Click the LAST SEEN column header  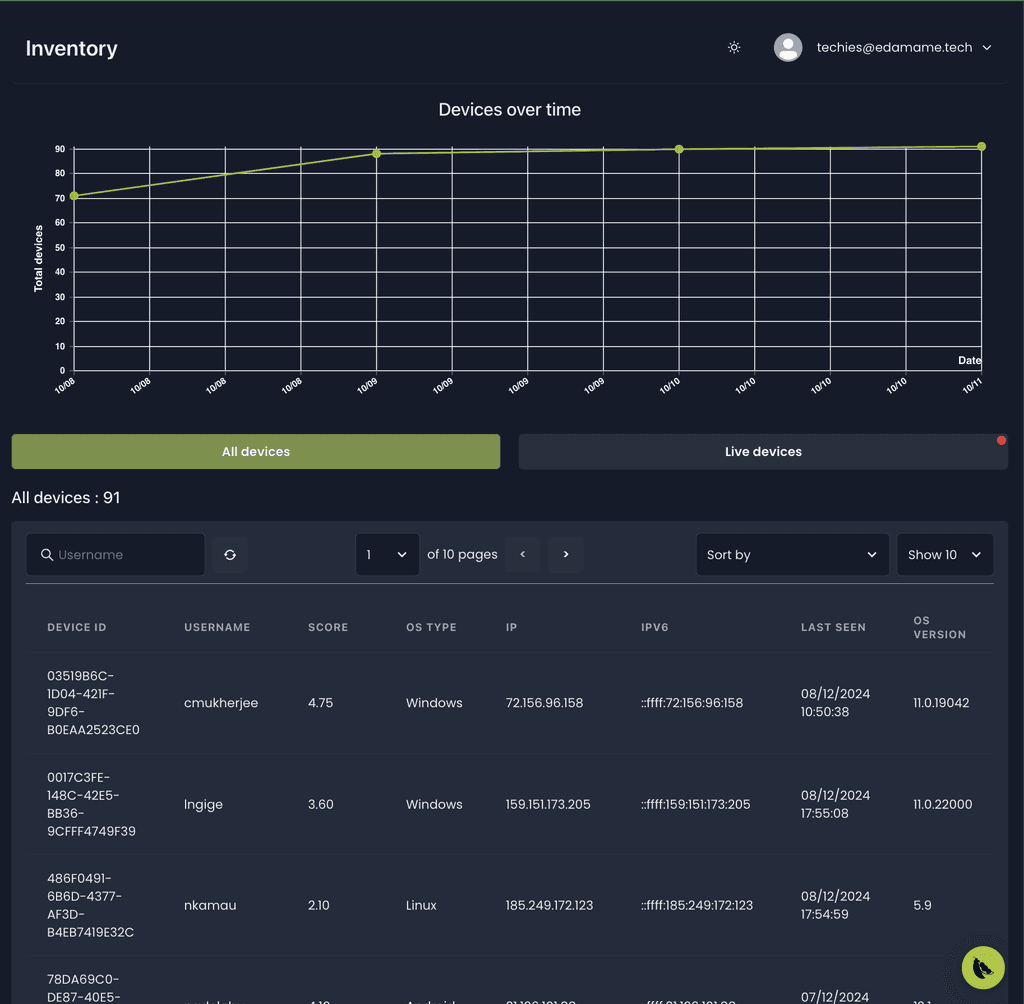[833, 627]
